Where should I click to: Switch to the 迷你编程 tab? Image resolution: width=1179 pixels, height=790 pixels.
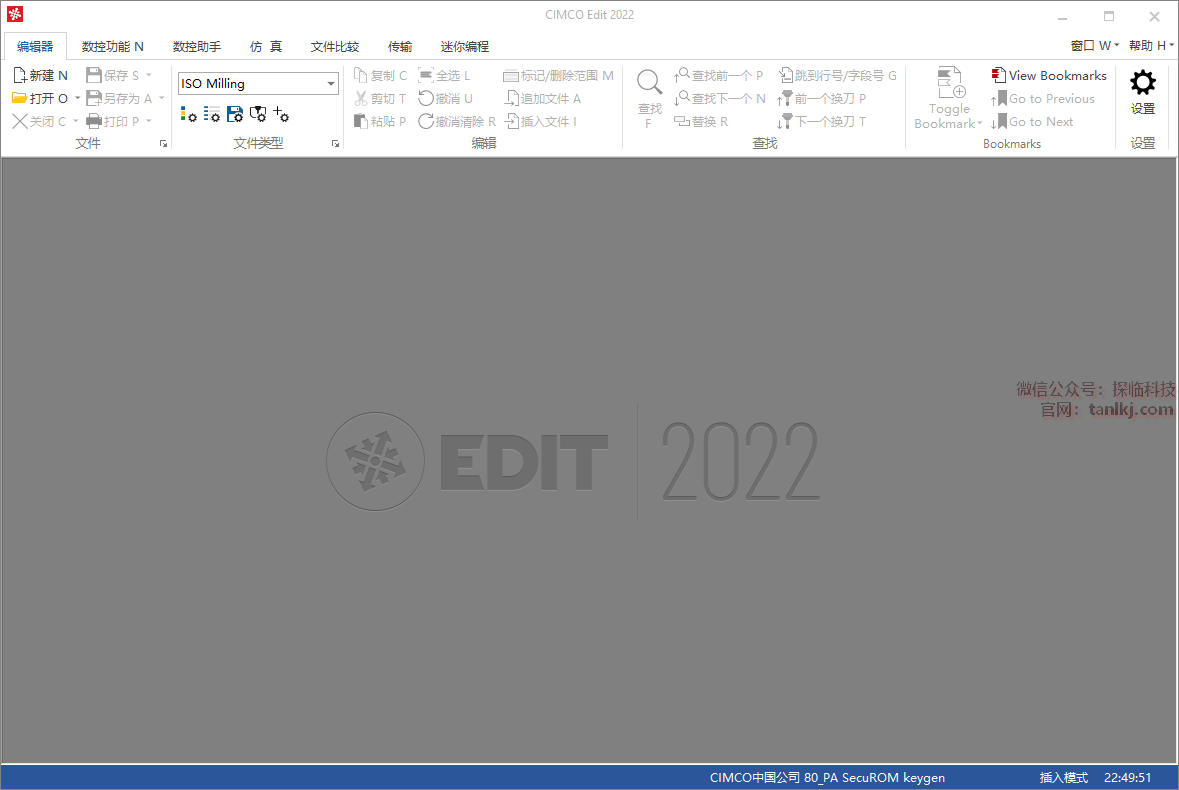[x=465, y=47]
